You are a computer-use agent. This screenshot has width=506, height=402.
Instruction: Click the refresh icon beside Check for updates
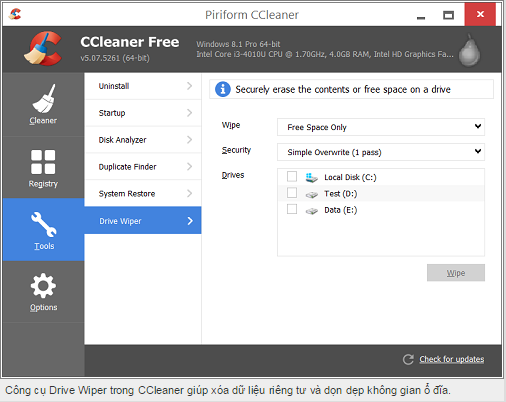tap(408, 359)
